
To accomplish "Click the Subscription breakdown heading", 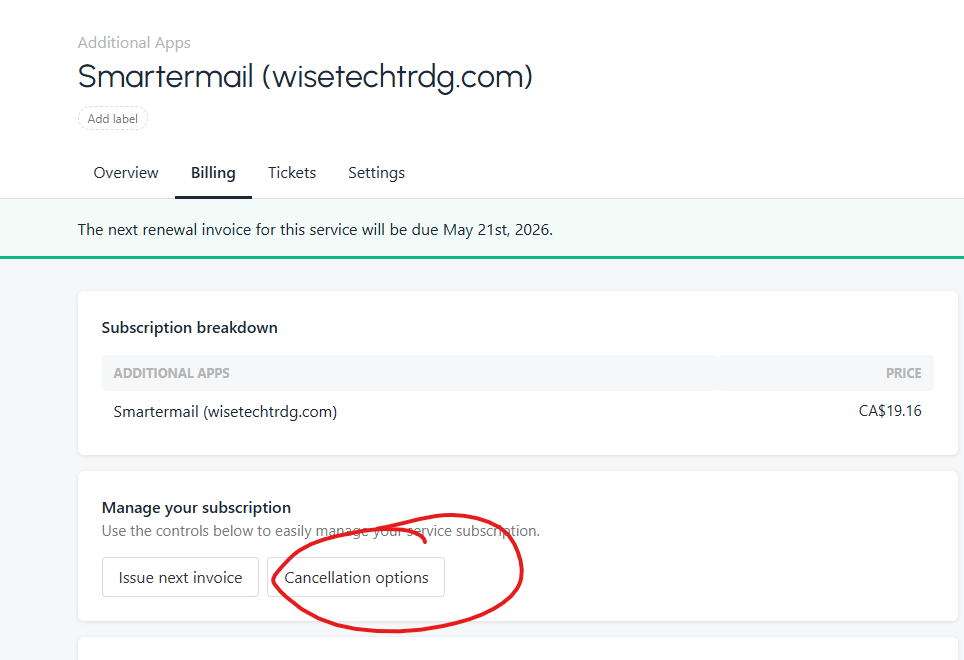I will (x=189, y=328).
